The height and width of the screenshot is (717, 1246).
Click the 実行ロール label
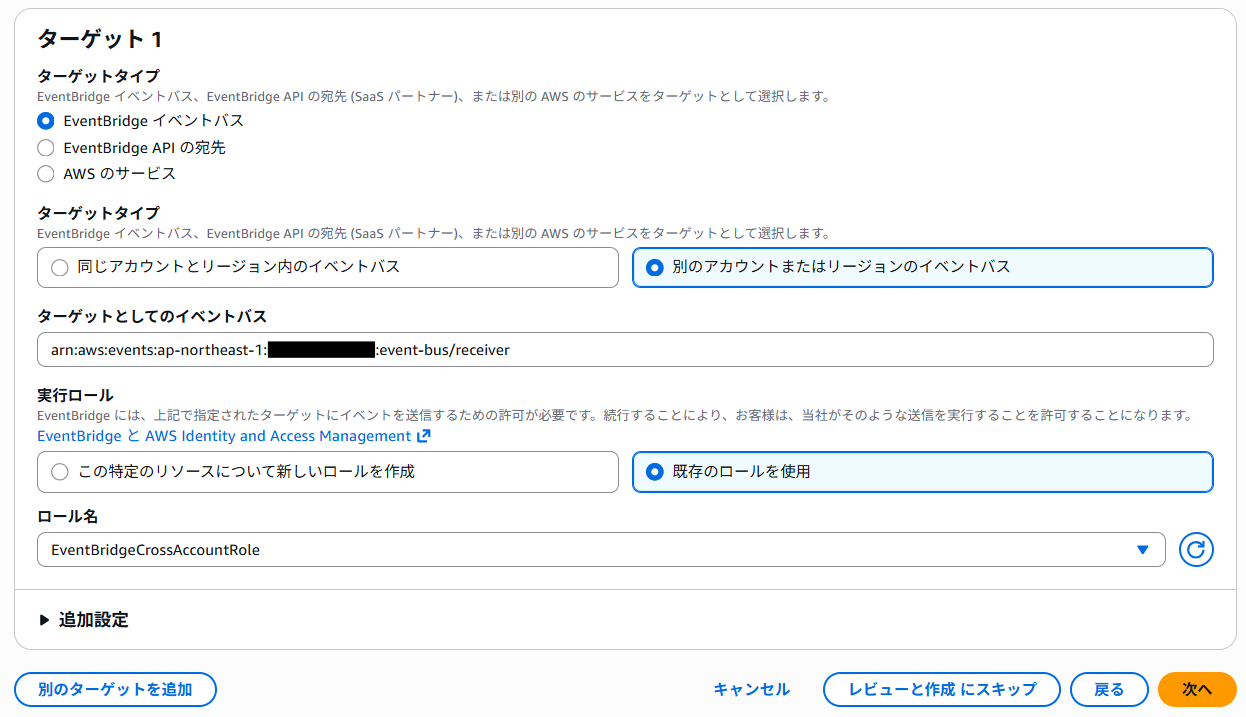(75, 395)
